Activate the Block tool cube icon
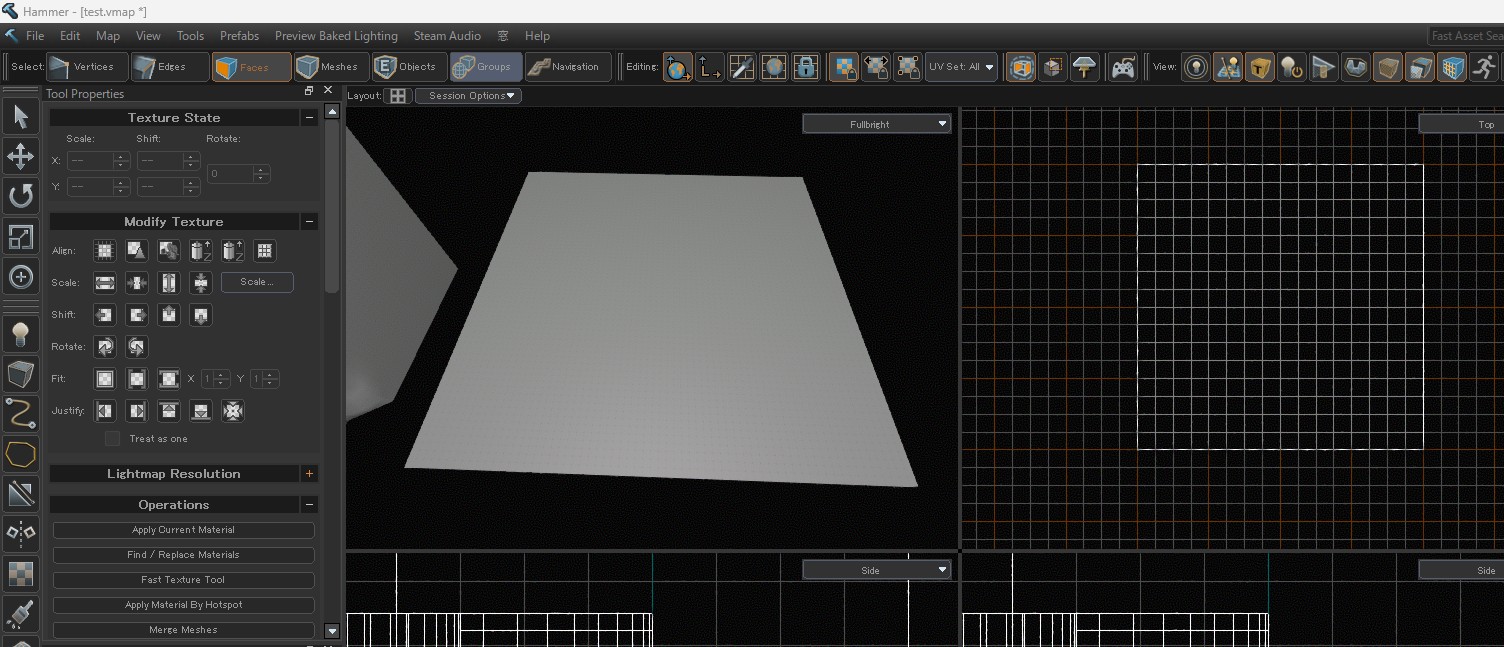Viewport: 1504px width, 647px height. tap(21, 374)
